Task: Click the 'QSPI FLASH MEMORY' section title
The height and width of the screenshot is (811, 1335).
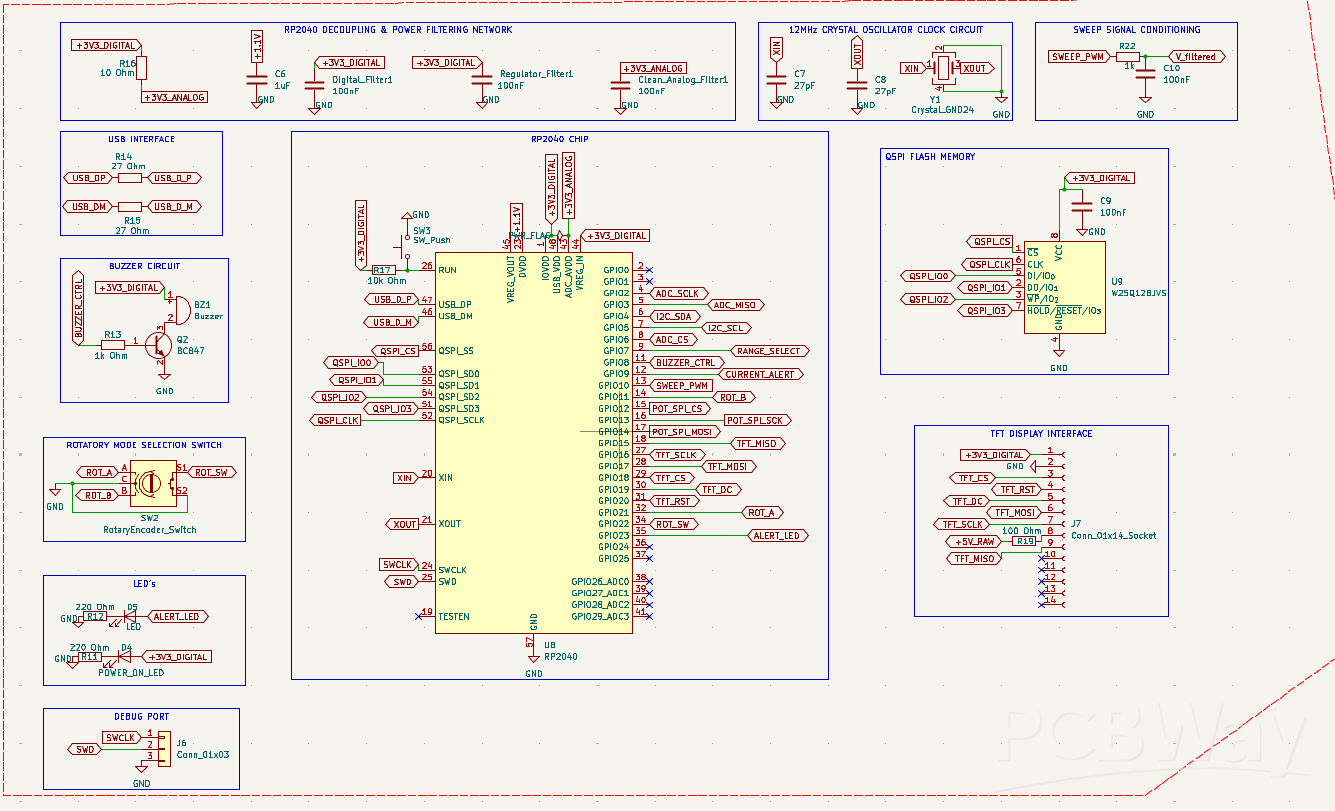Action: point(929,157)
